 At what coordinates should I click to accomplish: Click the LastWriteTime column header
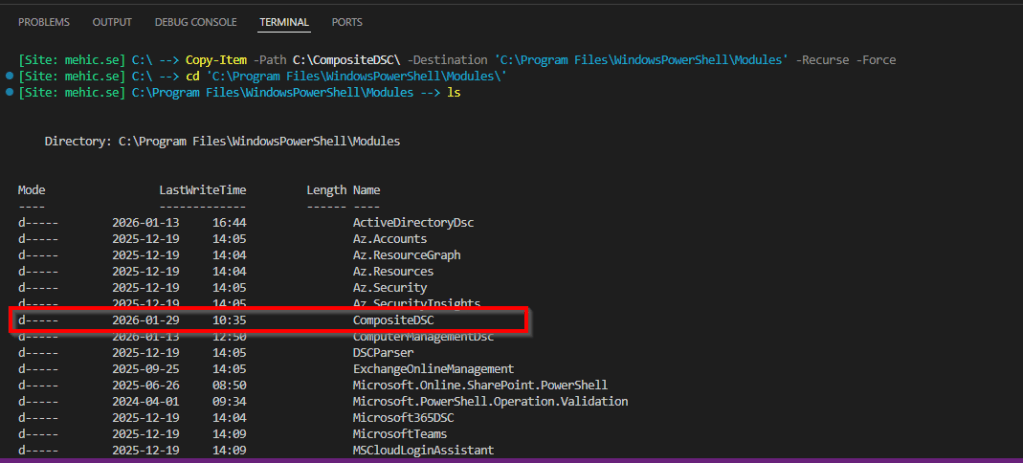click(202, 190)
